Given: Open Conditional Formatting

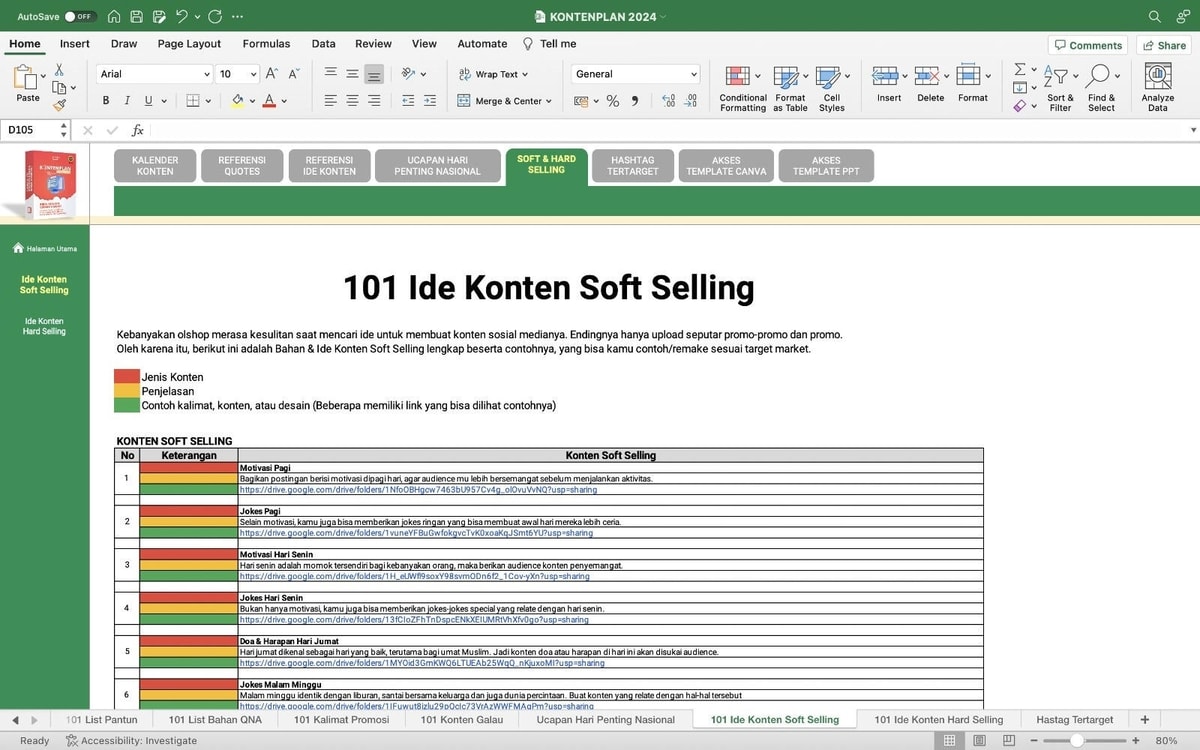Looking at the screenshot, I should [x=742, y=88].
